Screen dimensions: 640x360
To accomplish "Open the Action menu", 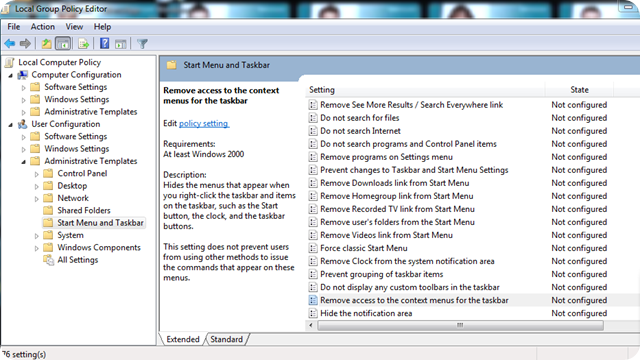I will point(42,27).
